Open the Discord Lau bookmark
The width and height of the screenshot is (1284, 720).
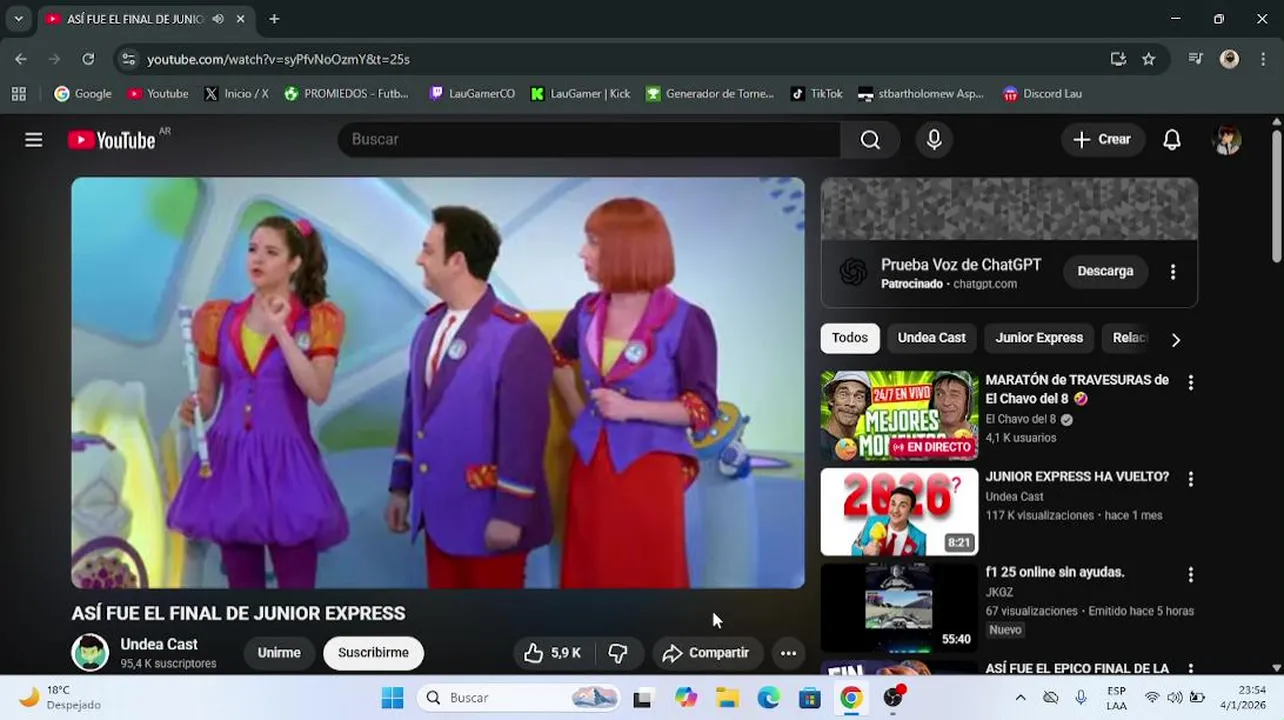tap(1042, 94)
